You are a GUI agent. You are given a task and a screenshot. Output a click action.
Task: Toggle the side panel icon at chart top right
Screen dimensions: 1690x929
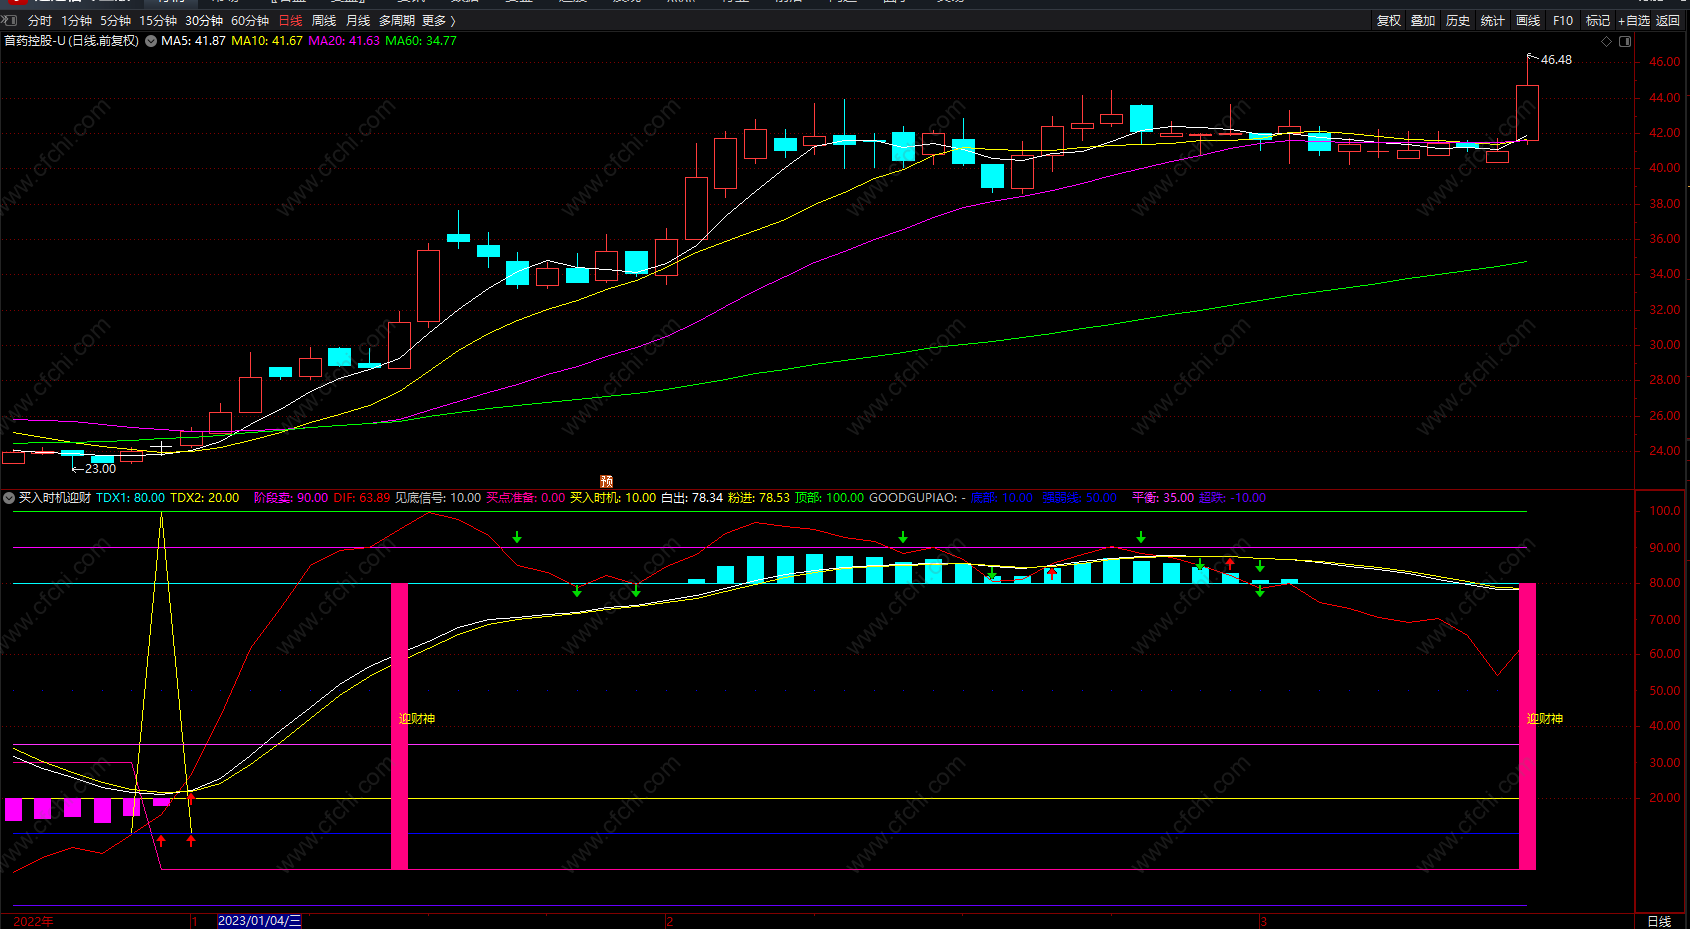(1625, 41)
